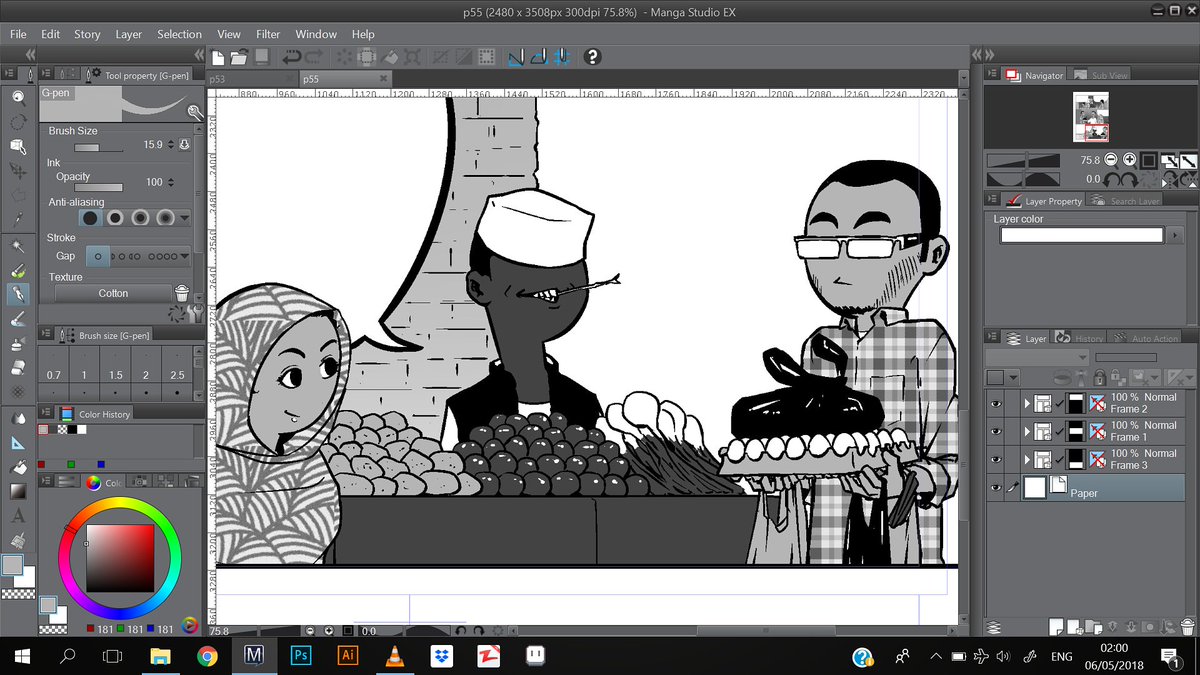Select the Figure ruler triangle tool

tap(18, 442)
